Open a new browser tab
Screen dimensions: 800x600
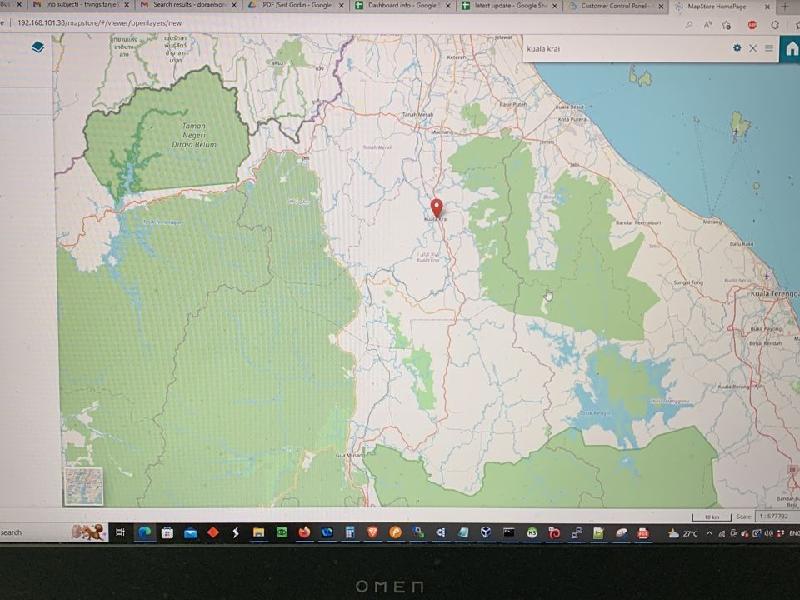[785, 8]
